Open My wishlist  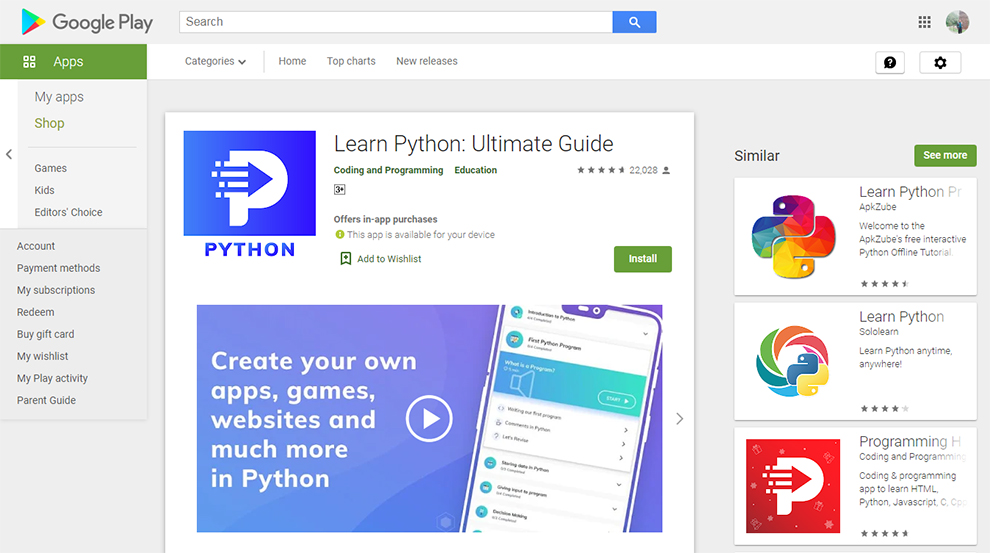pos(42,357)
